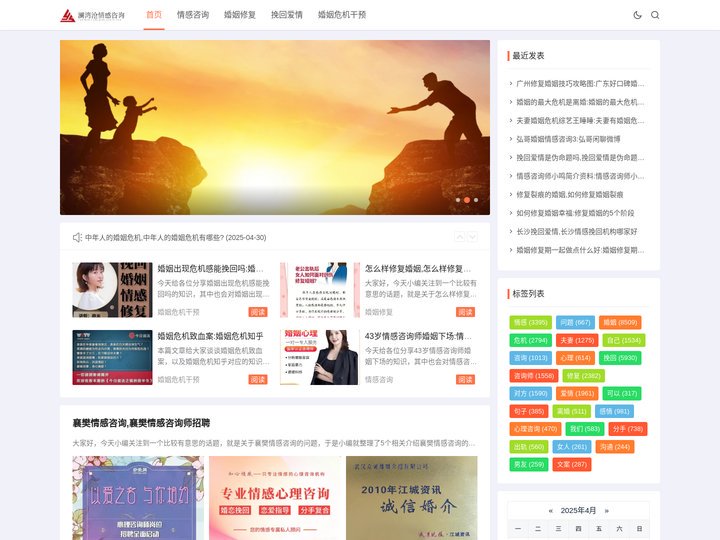
Task: Open thumbnail for 婚姻危机致血案 article
Action: 112,357
